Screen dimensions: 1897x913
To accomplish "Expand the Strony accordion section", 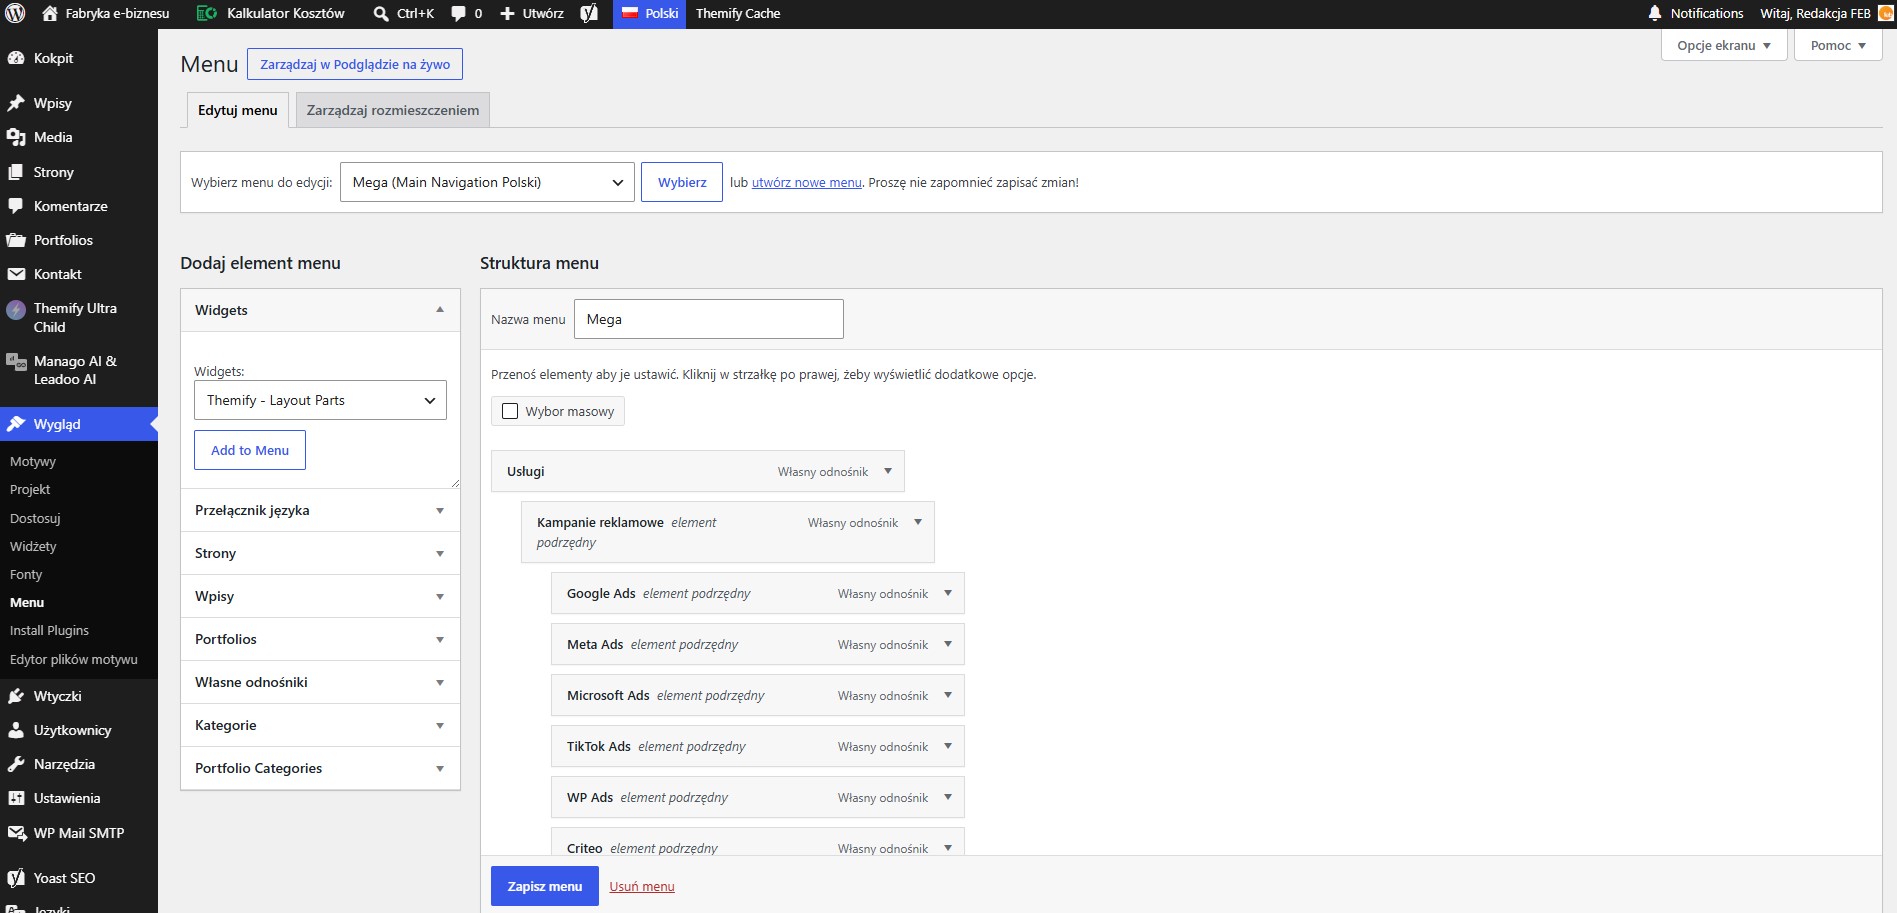I will tap(320, 553).
